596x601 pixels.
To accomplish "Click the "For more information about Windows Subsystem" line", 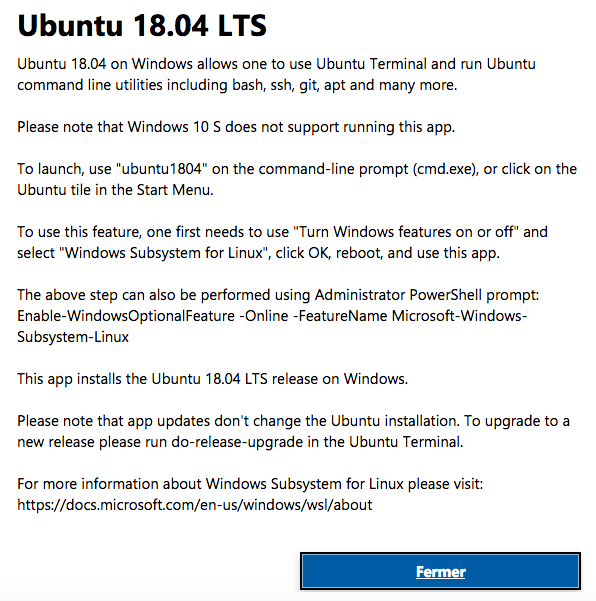I will click(250, 484).
